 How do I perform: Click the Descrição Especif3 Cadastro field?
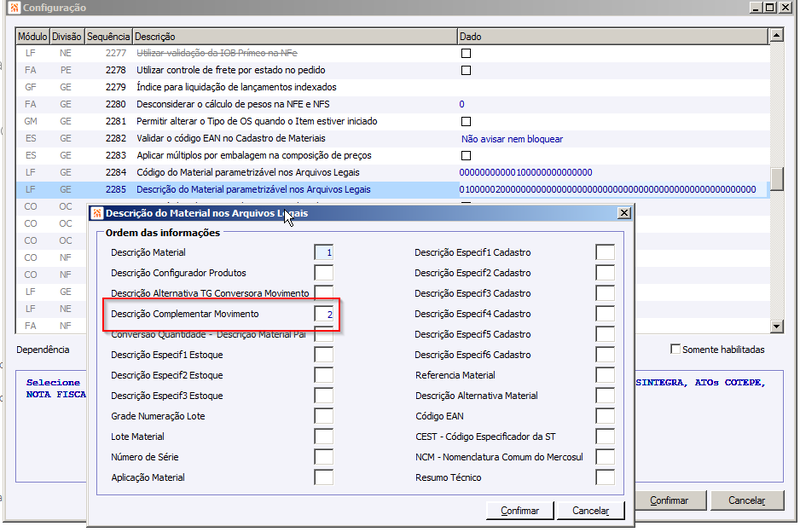tap(605, 293)
